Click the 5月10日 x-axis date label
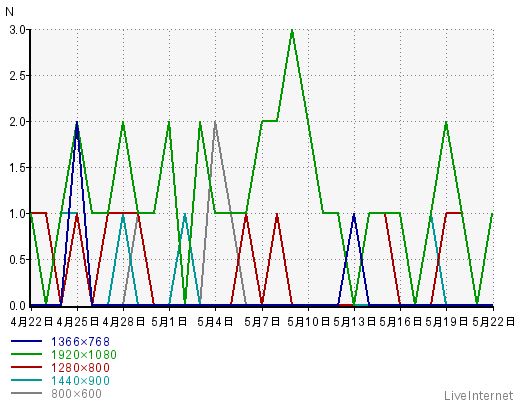The height and width of the screenshot is (405, 520). click(308, 322)
